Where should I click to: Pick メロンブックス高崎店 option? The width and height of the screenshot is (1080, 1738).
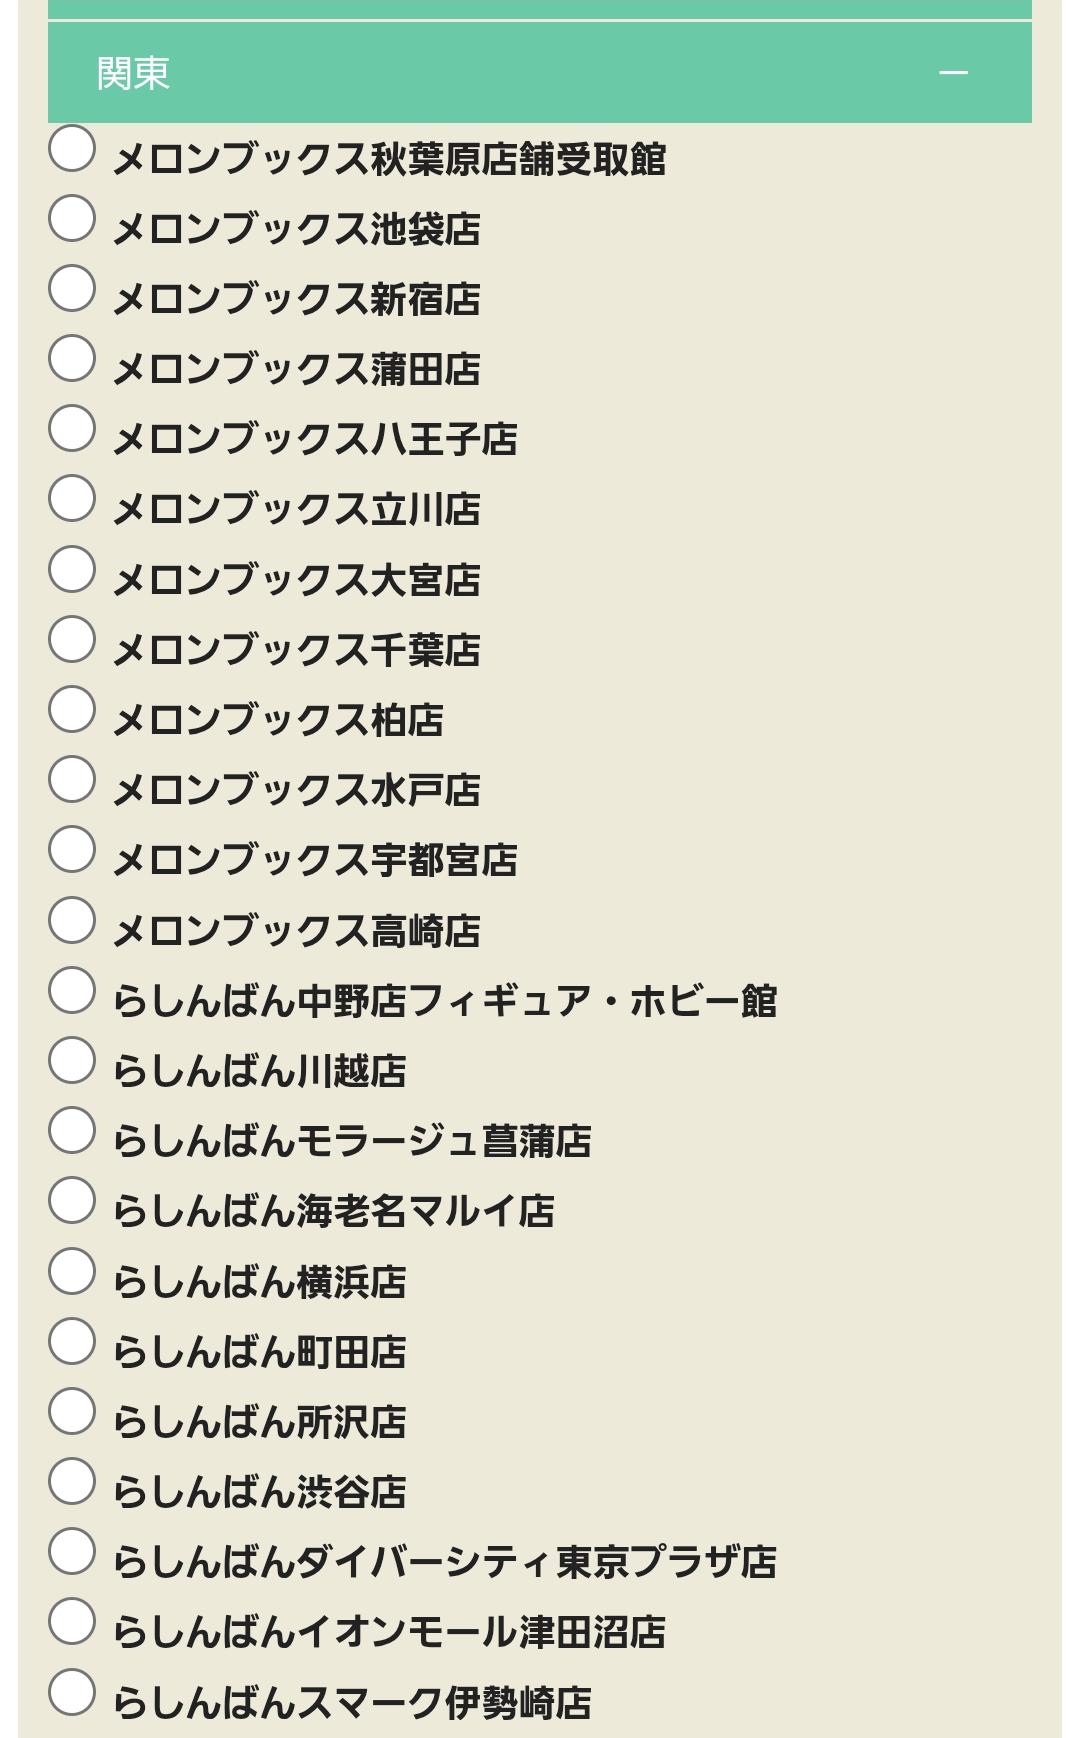(72, 920)
